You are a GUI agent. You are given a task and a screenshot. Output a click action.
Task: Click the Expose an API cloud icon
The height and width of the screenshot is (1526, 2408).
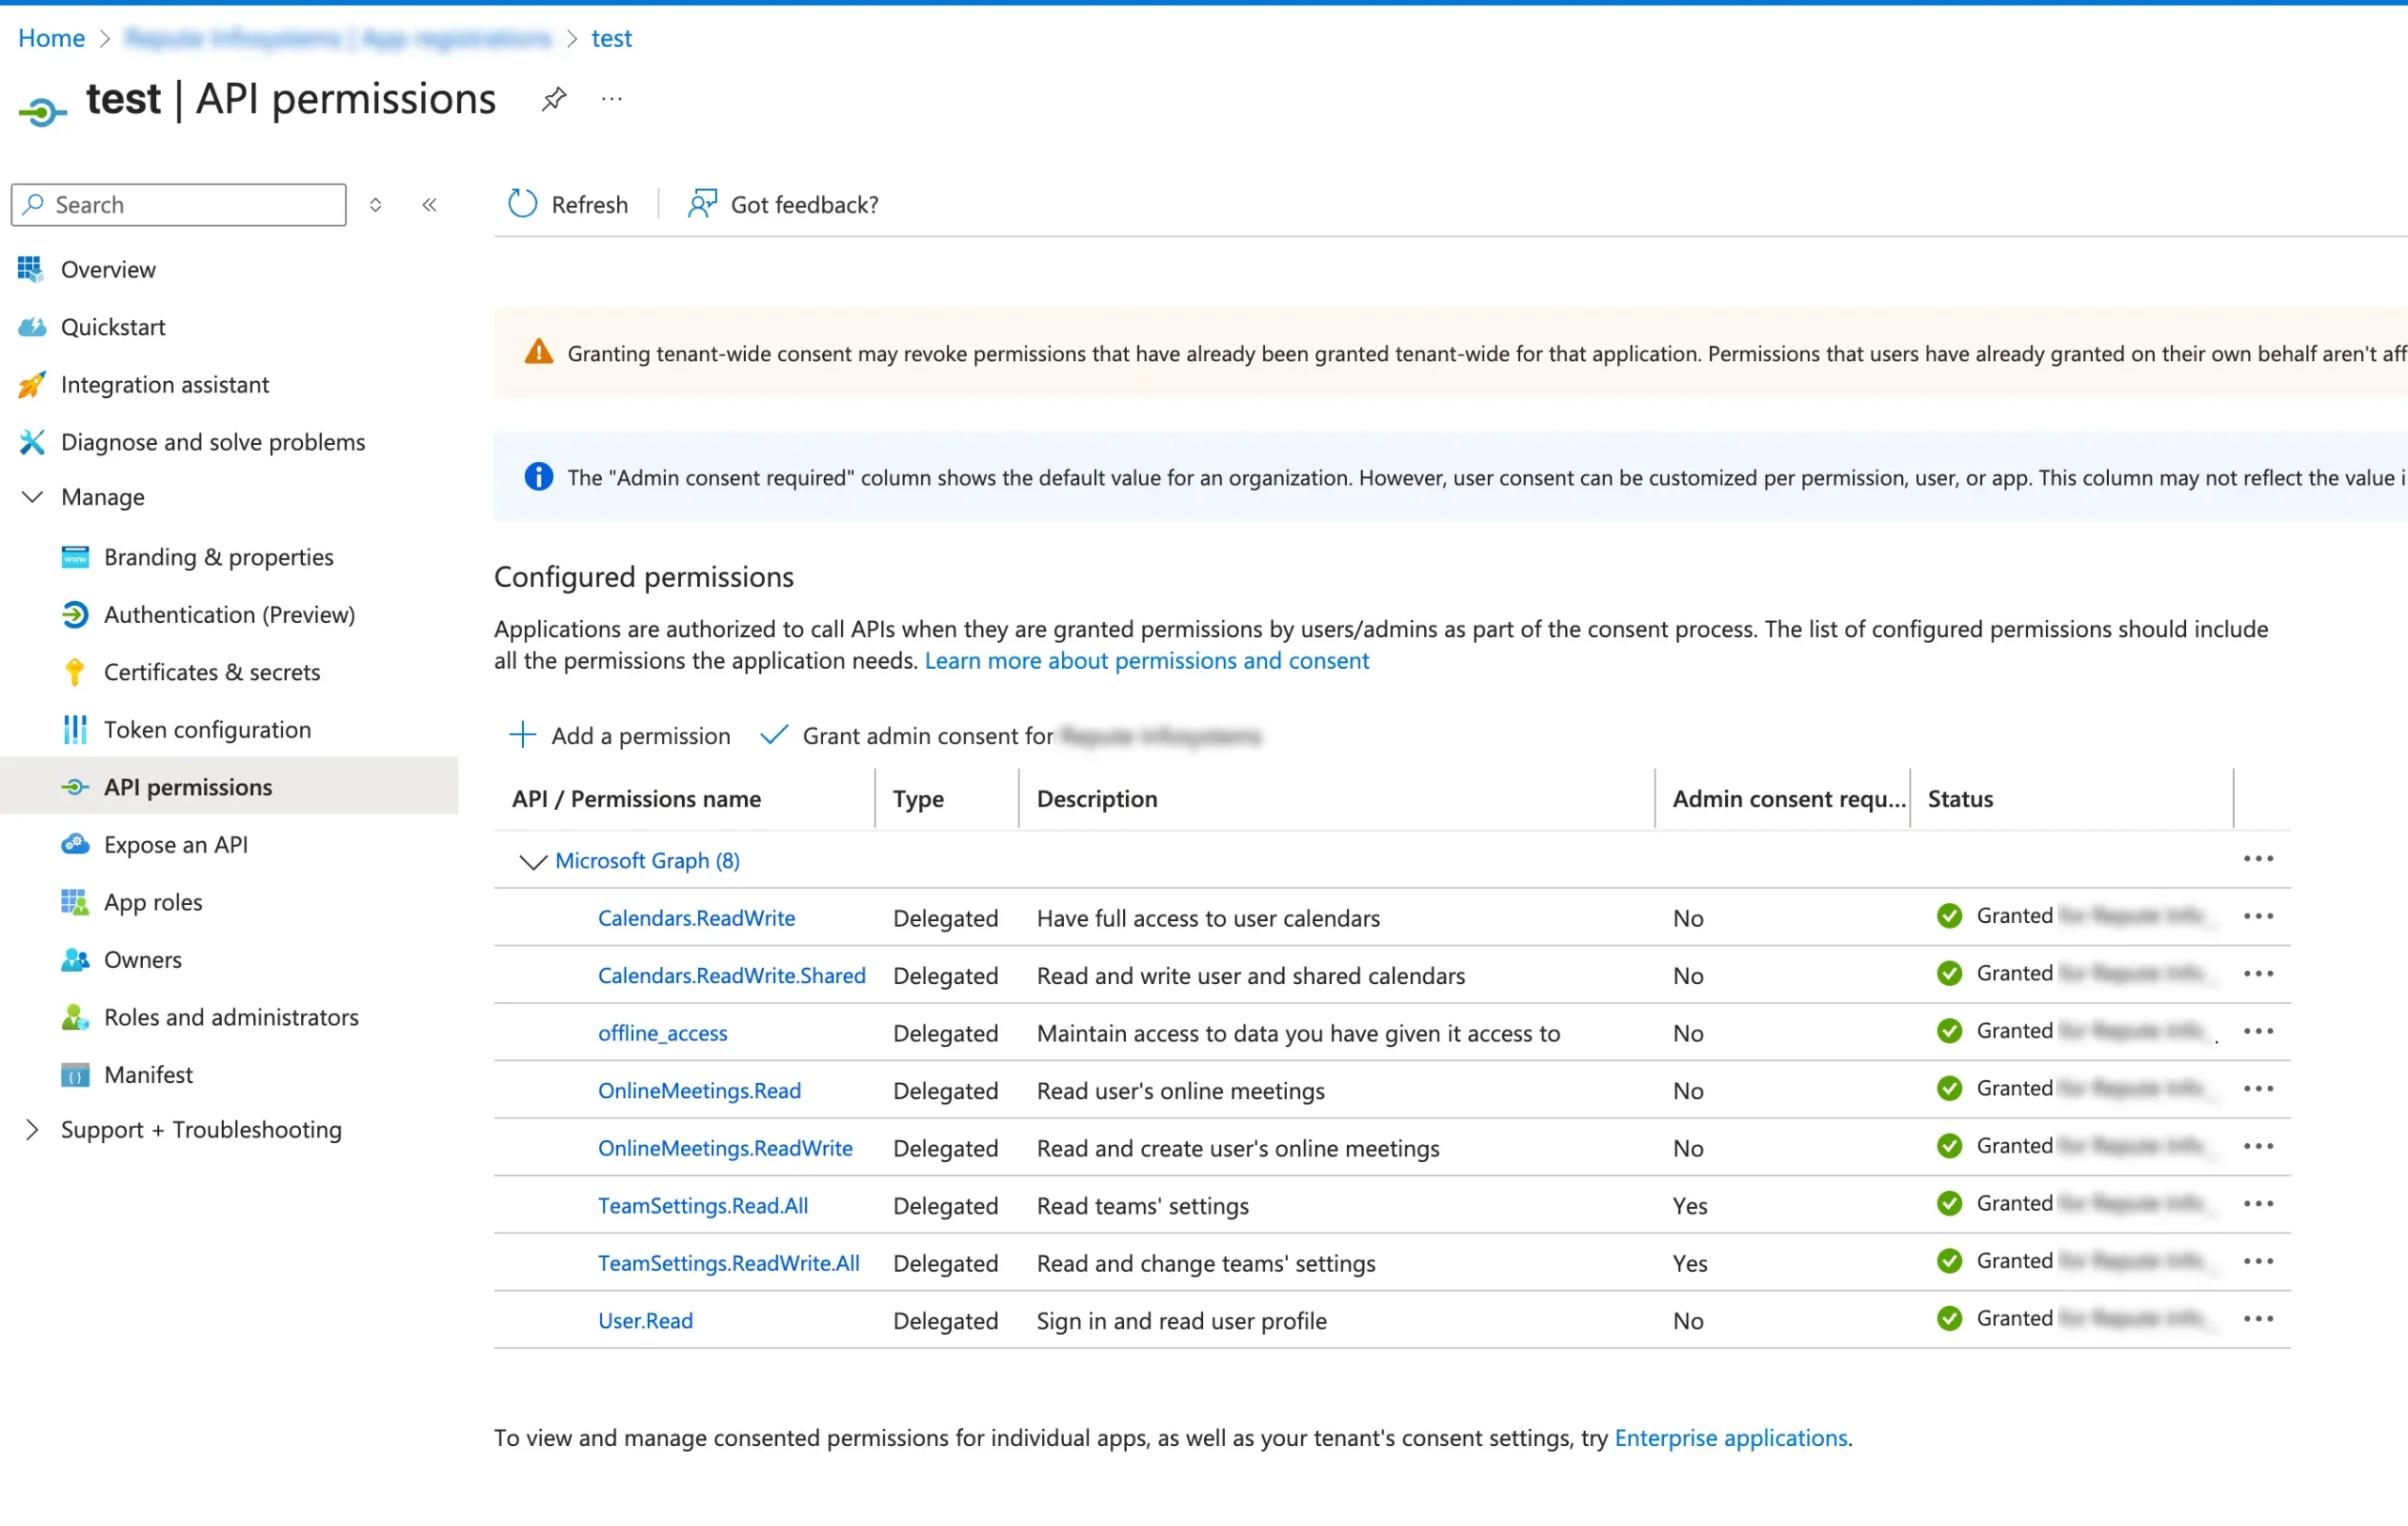pos(75,845)
